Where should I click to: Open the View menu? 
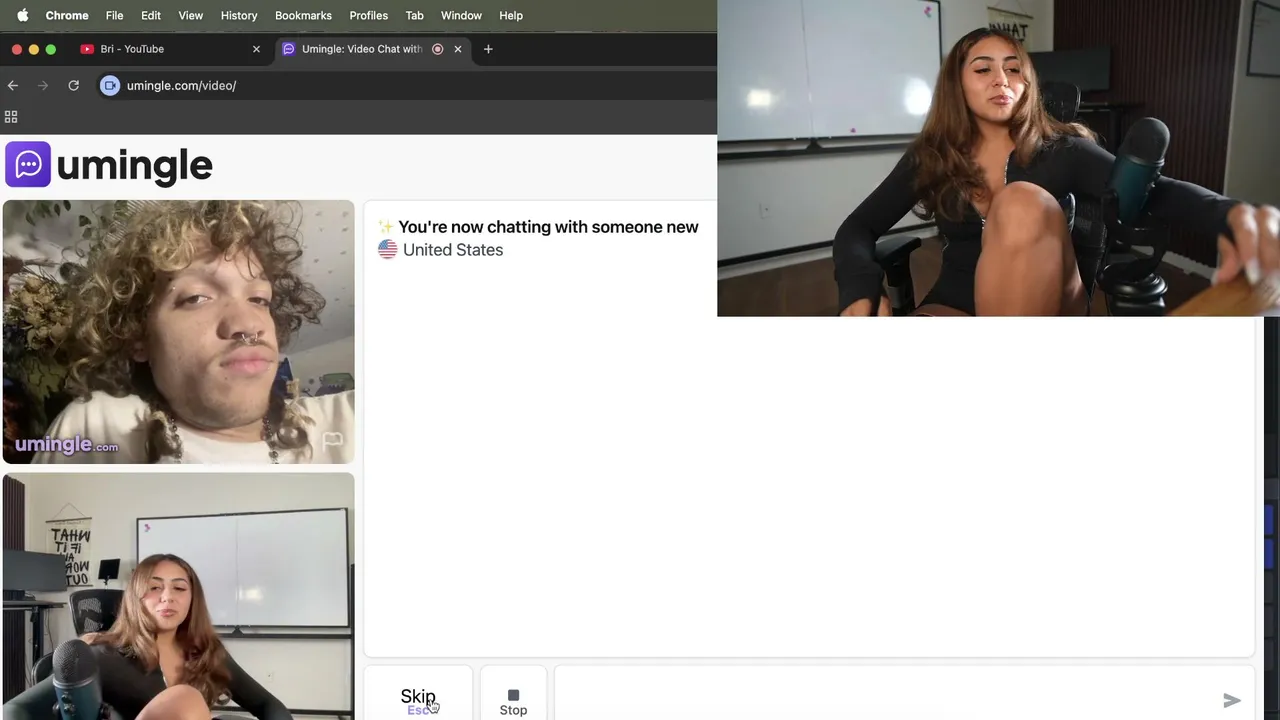click(x=190, y=15)
